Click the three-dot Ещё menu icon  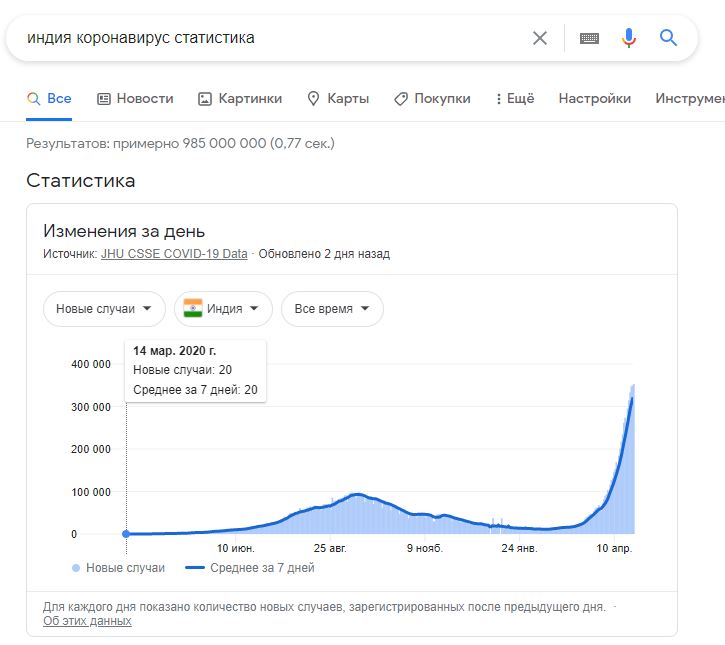point(498,98)
